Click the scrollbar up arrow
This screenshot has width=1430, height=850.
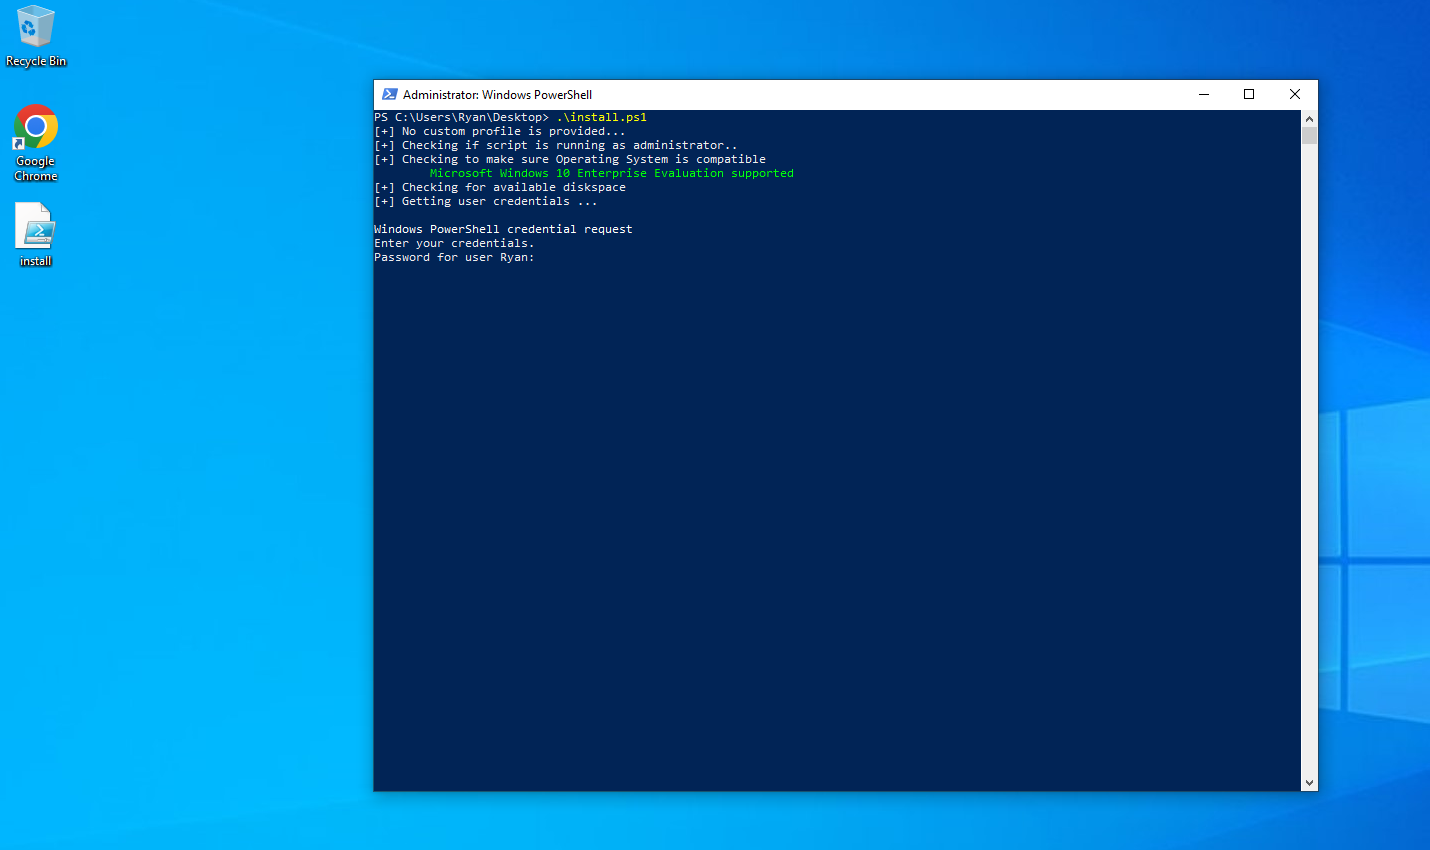click(x=1309, y=117)
